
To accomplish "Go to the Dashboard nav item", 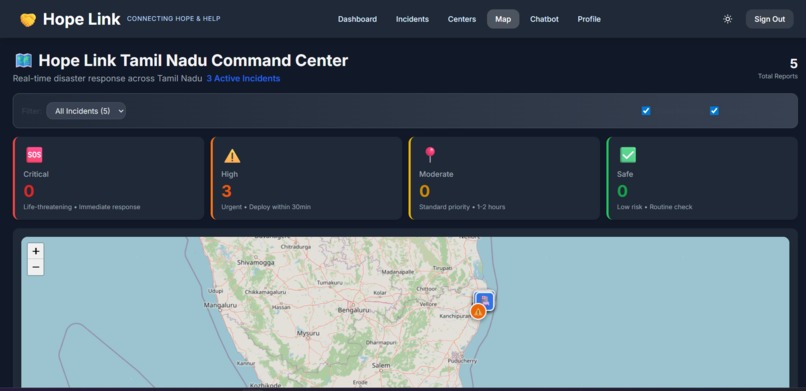I will [x=357, y=19].
